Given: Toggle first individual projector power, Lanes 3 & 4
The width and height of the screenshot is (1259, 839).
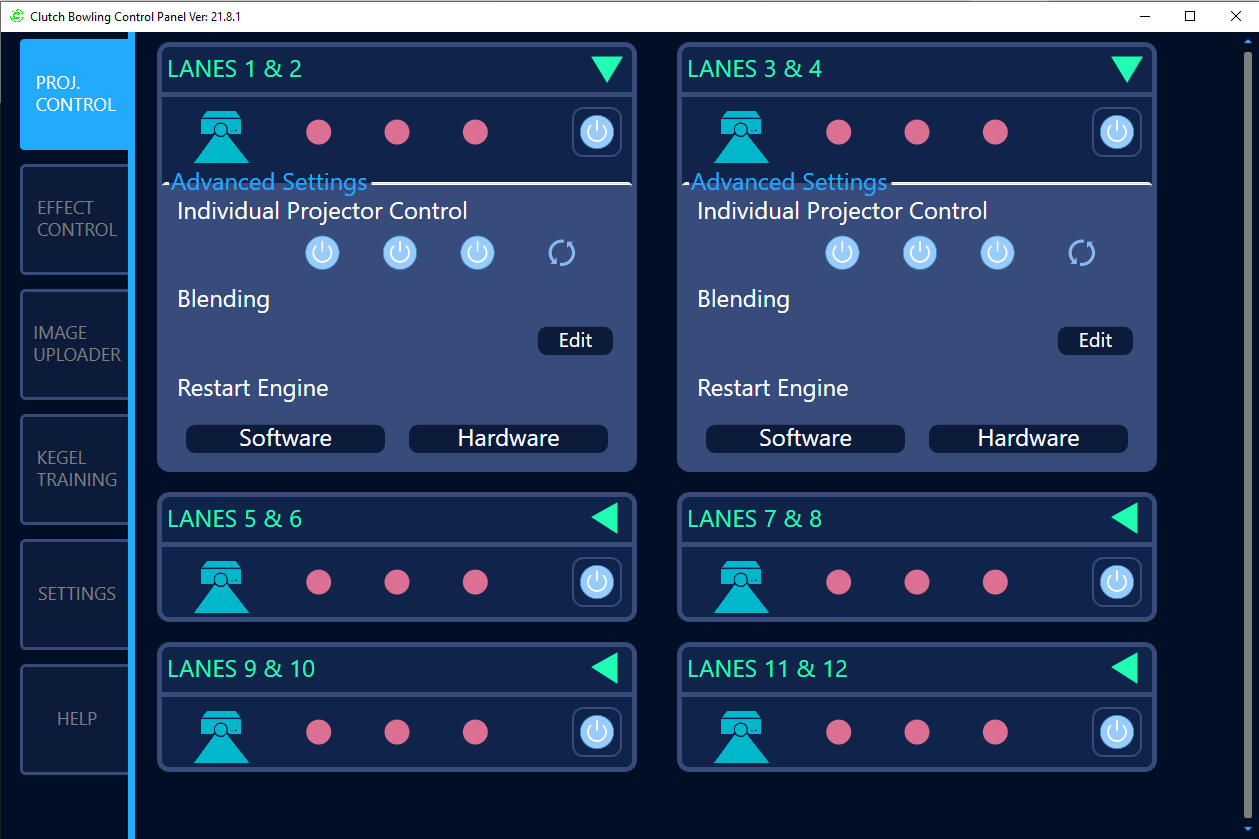Looking at the screenshot, I should (842, 253).
